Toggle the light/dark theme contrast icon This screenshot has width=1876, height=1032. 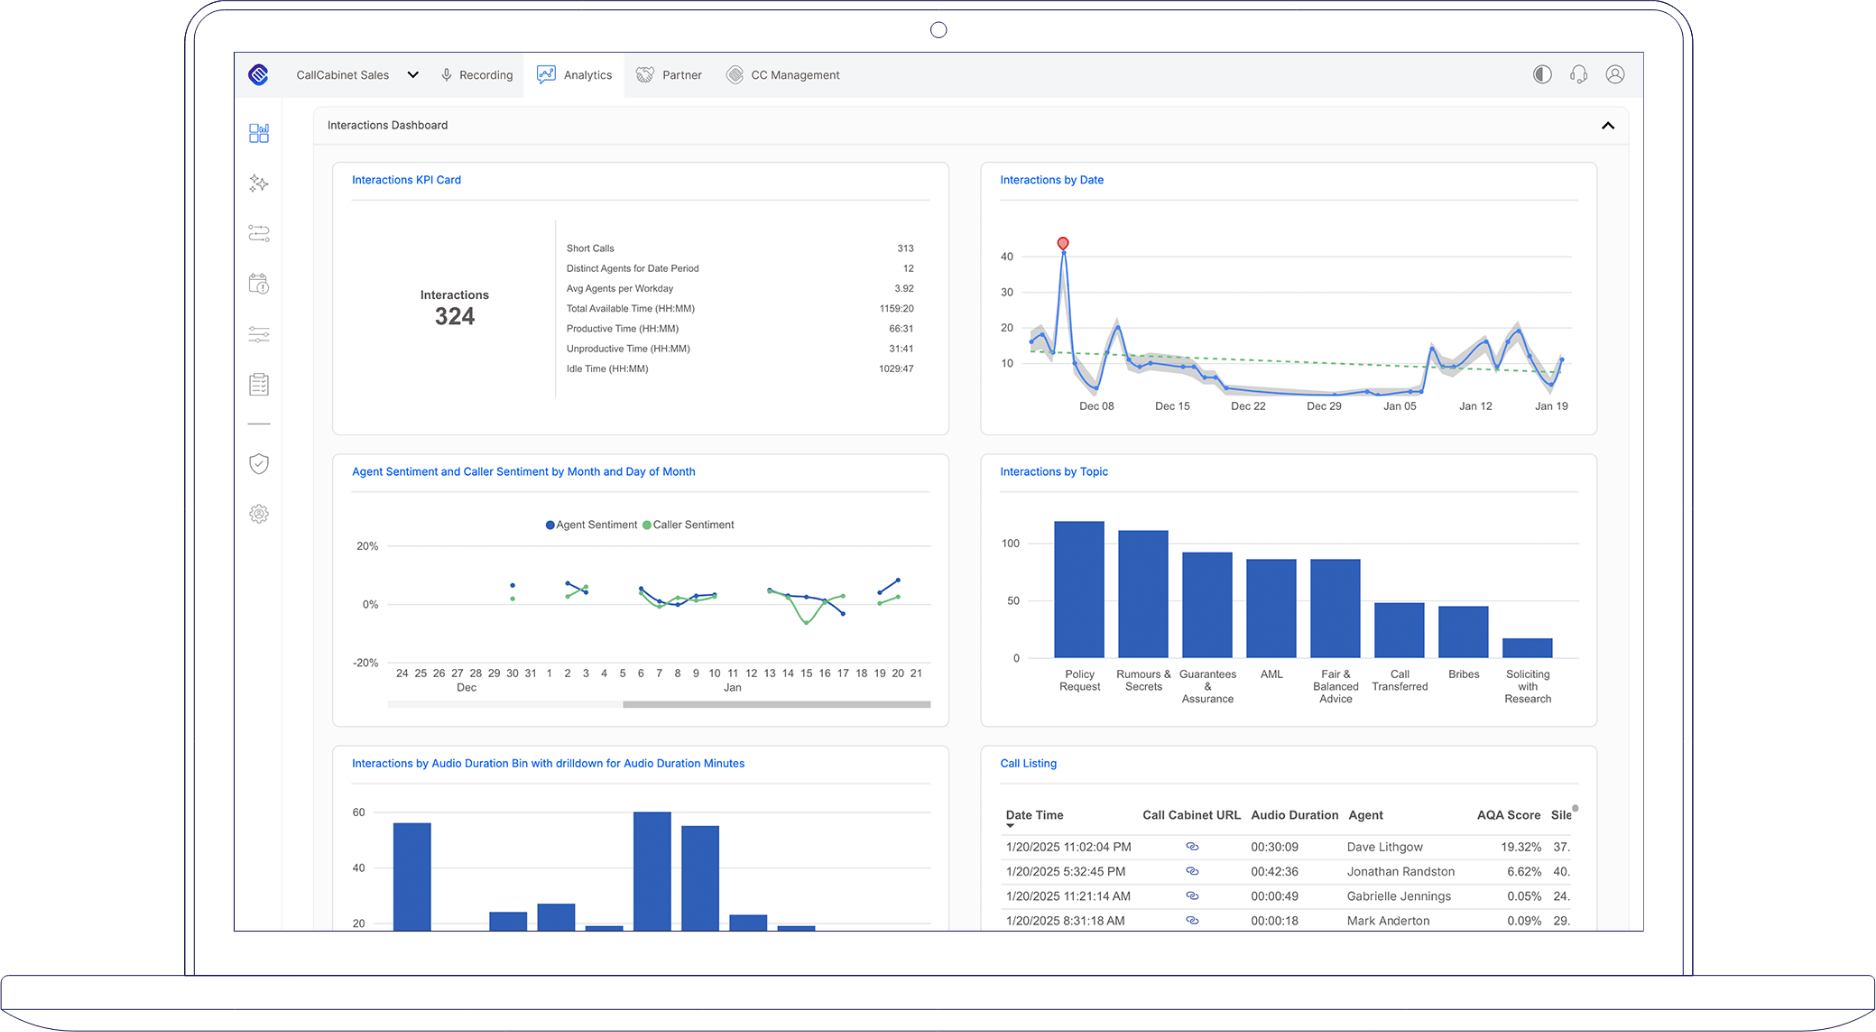[1541, 74]
